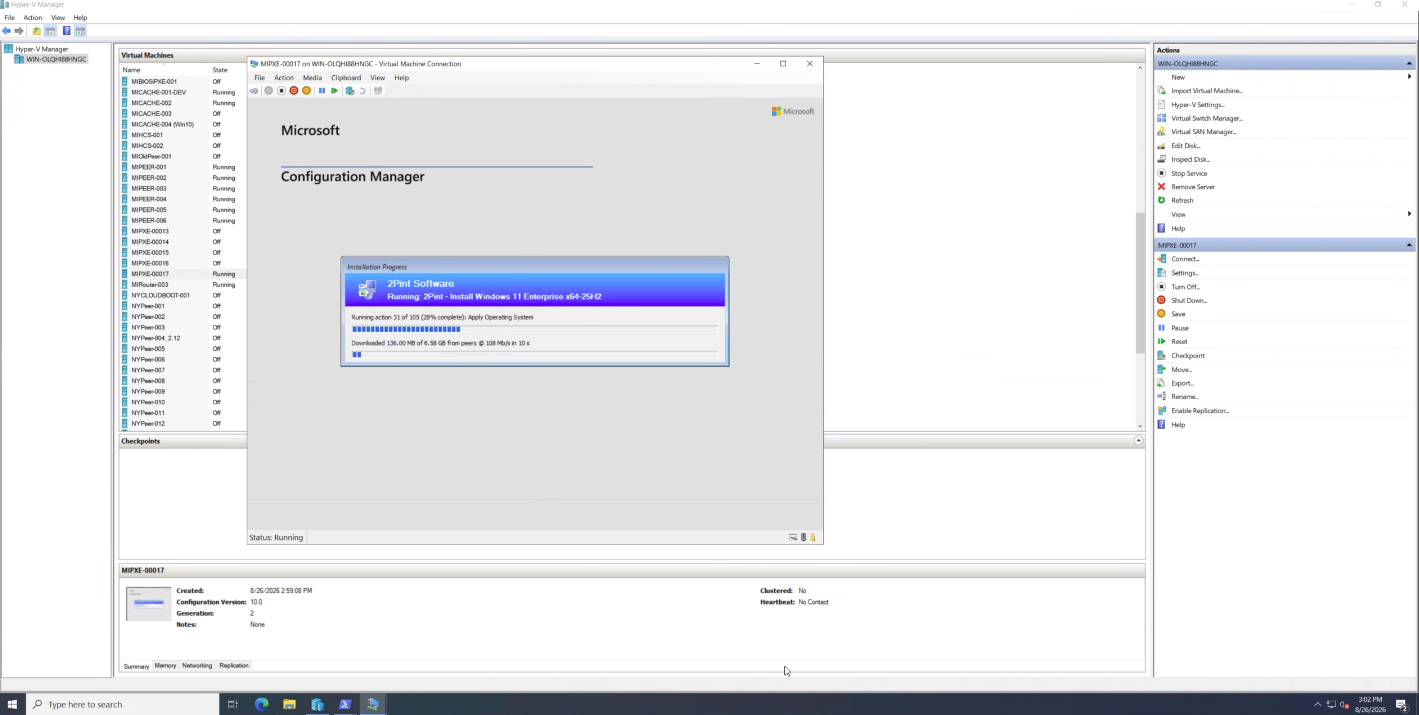Image resolution: width=1419 pixels, height=715 pixels.
Task: Open File menu in Hyper-V Manager
Action: (10, 18)
